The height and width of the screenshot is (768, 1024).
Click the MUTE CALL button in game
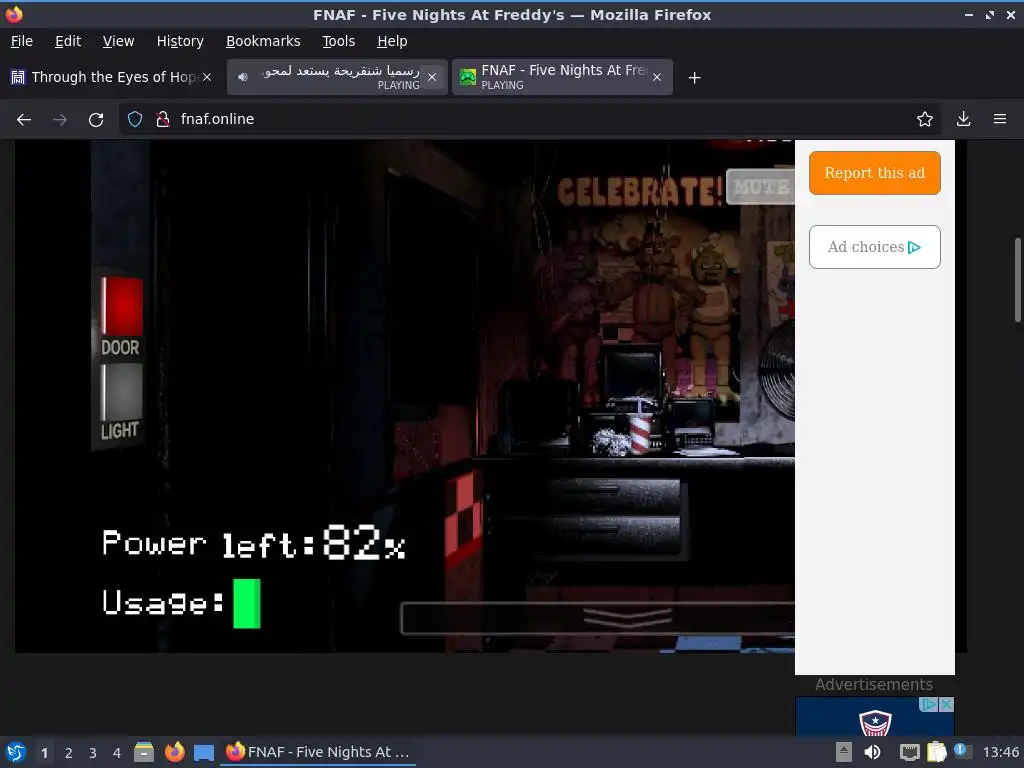(x=761, y=187)
